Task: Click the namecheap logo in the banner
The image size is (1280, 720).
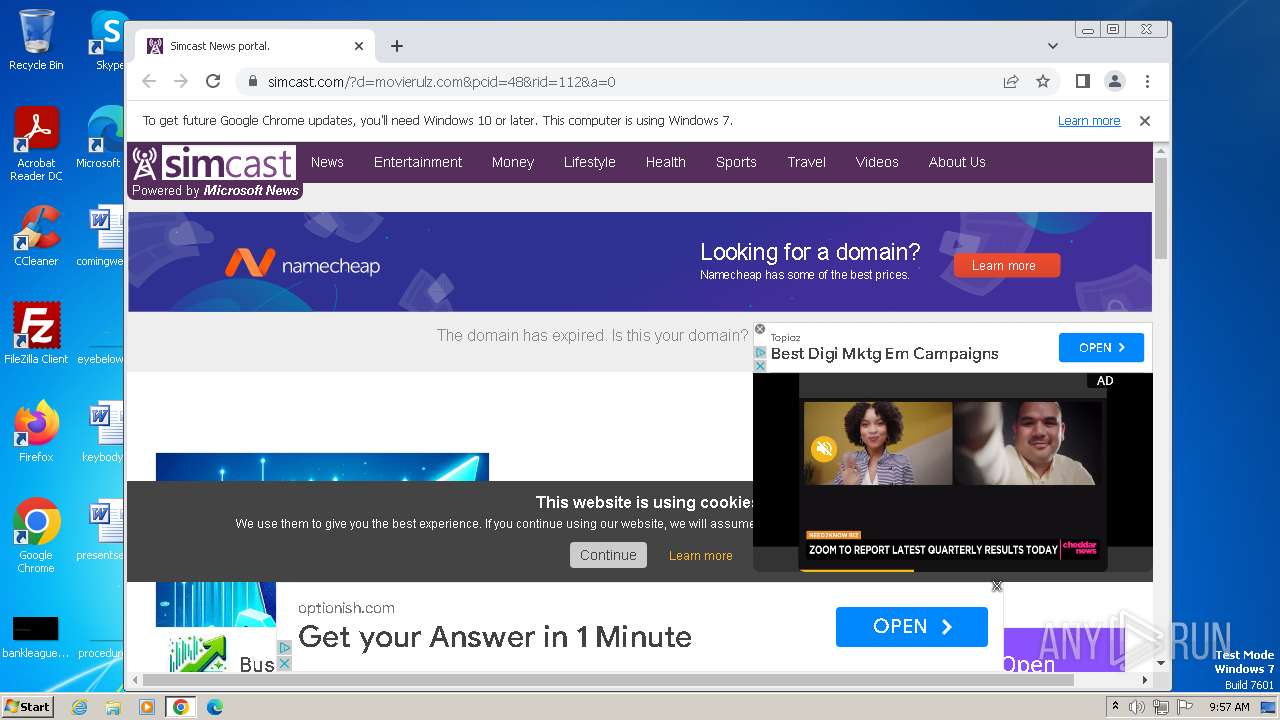Action: tap(302, 264)
